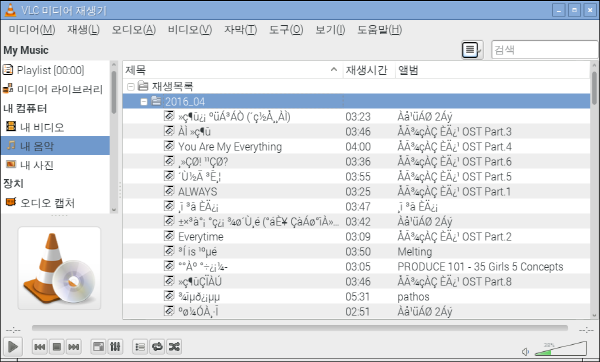Open the 미디어(M) menu
Viewport: 600px width, 362px height.
tap(32, 29)
